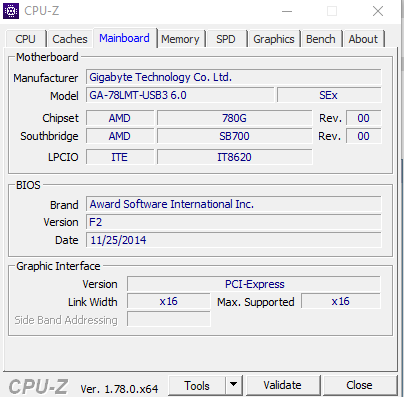This screenshot has width=404, height=397.
Task: Click the CPU-Z app icon in title bar
Action: tap(11, 11)
